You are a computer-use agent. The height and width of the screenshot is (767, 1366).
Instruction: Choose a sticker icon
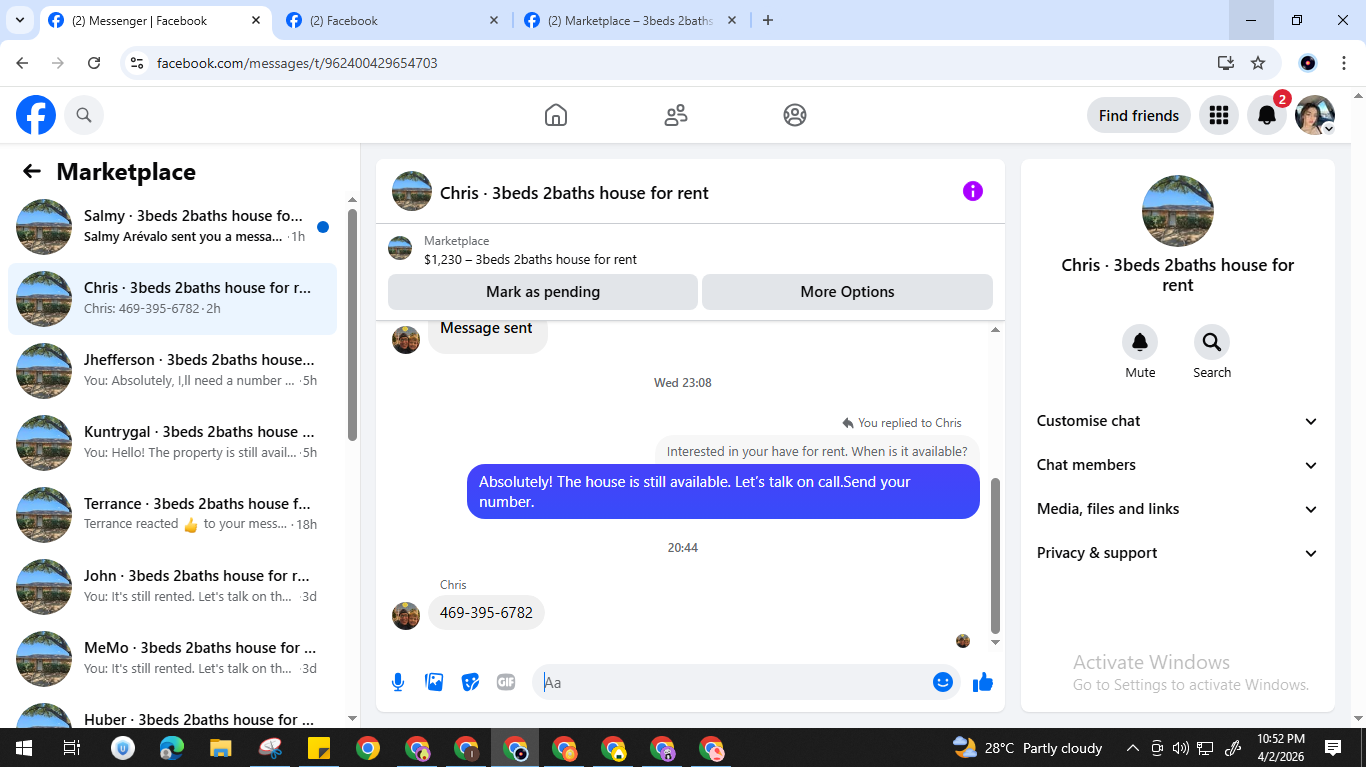click(x=470, y=682)
